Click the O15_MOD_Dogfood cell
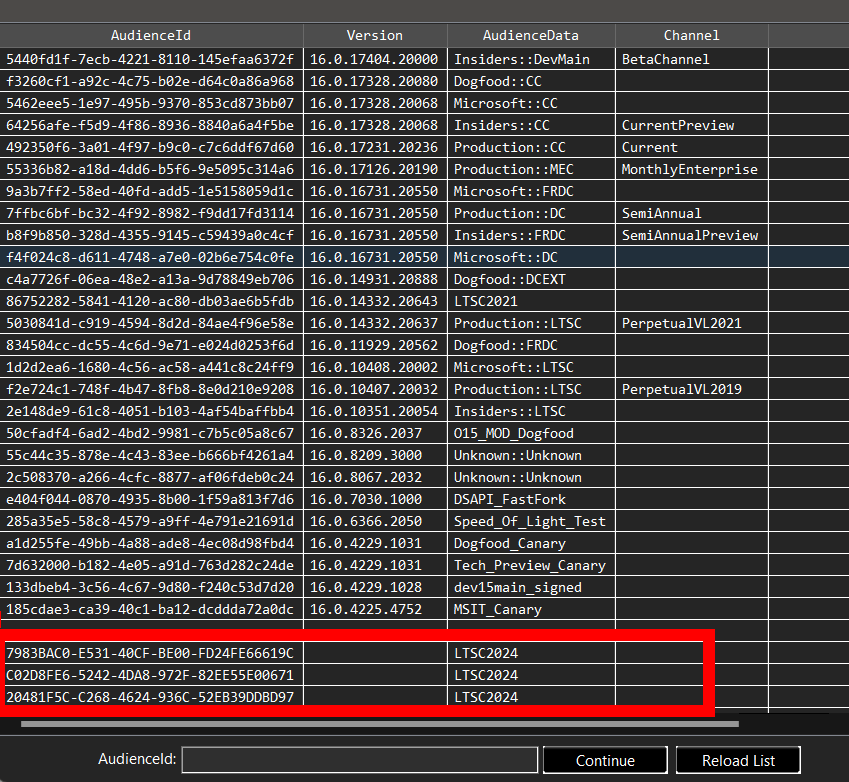Viewport: 849px width, 782px height. click(x=531, y=433)
